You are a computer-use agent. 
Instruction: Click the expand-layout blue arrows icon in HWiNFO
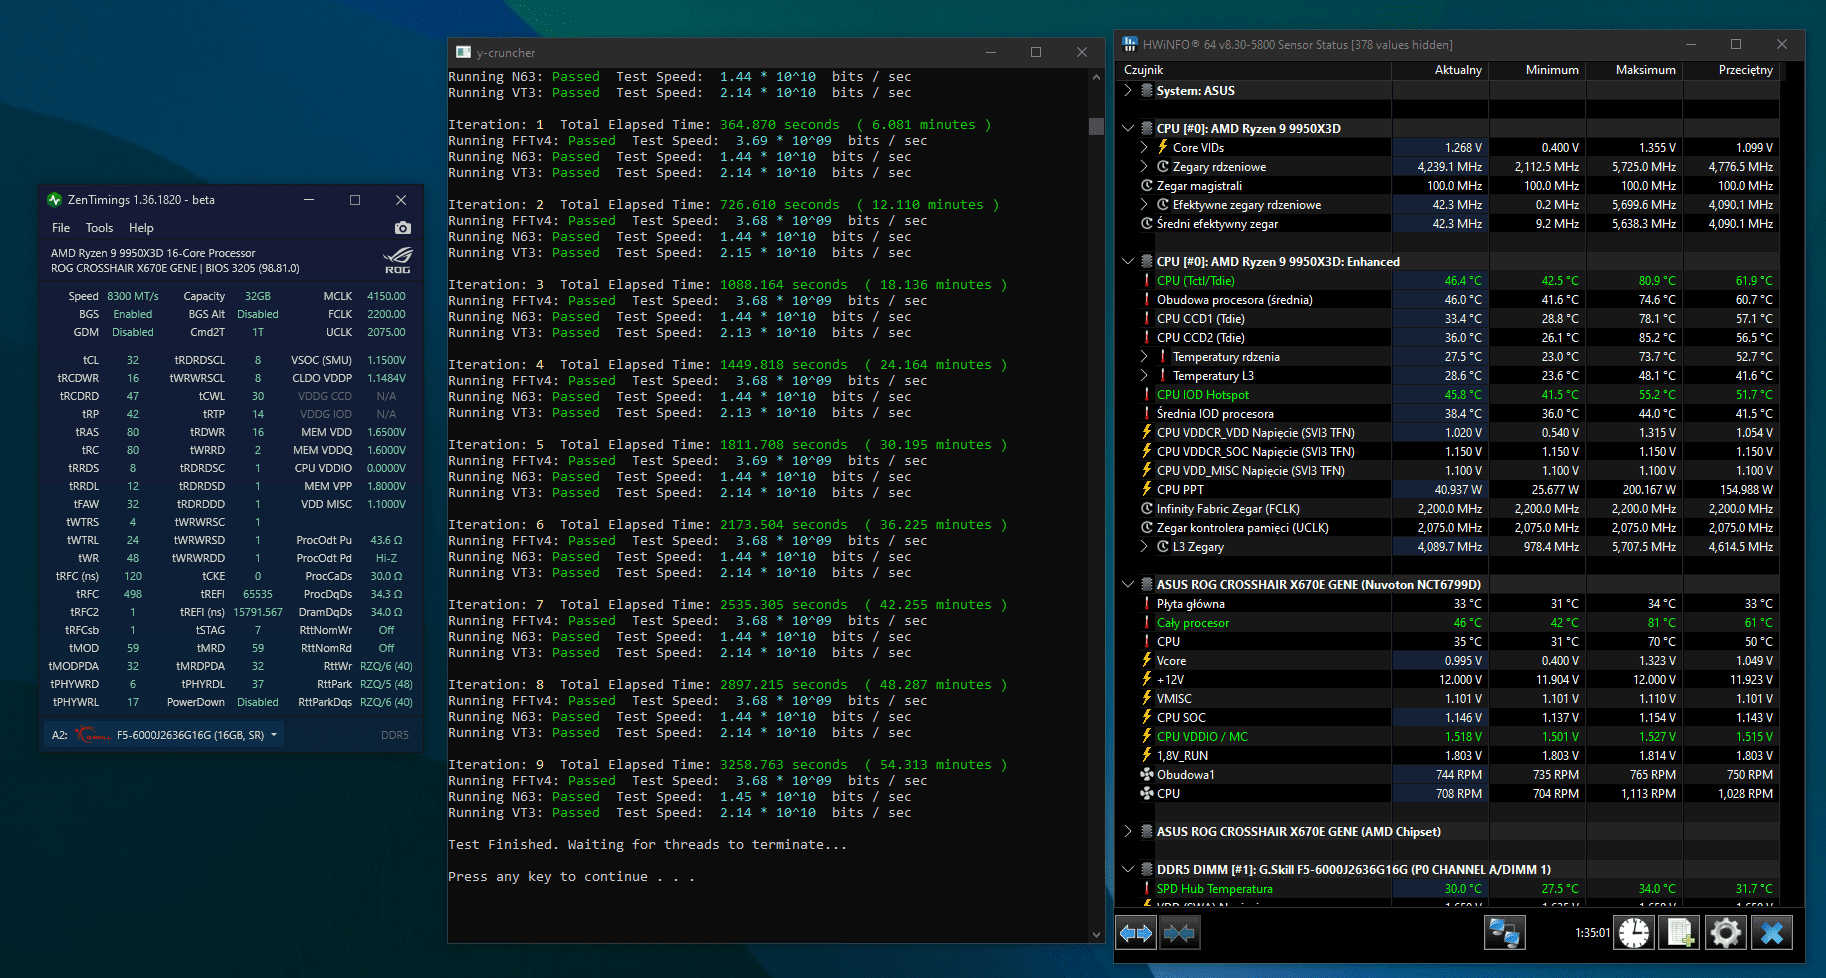click(x=1136, y=933)
